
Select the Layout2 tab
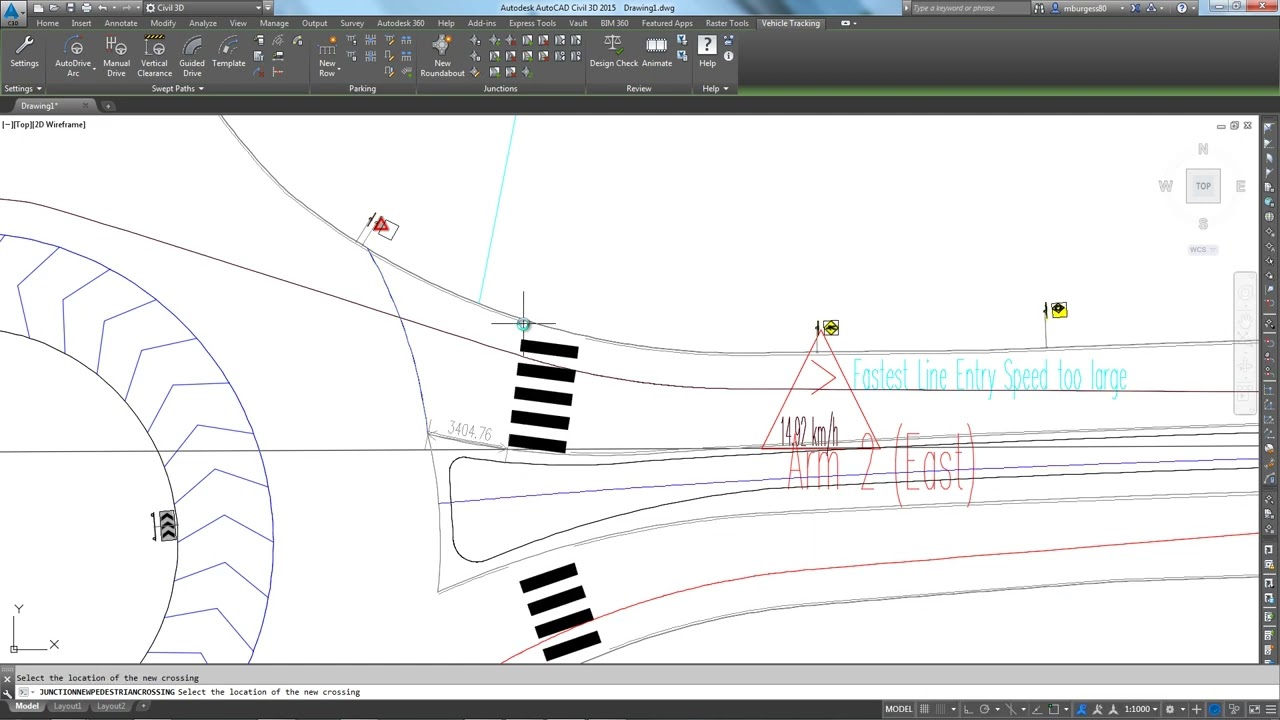111,706
